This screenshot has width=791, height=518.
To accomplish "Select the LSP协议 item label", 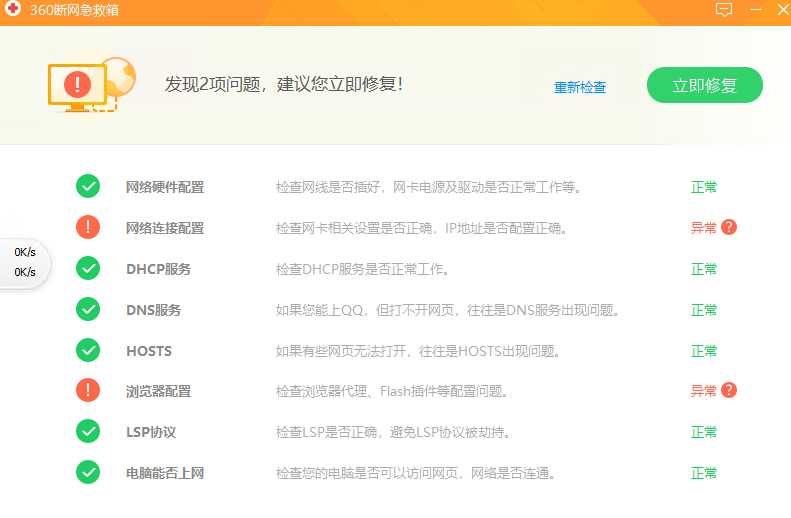I will [151, 432].
